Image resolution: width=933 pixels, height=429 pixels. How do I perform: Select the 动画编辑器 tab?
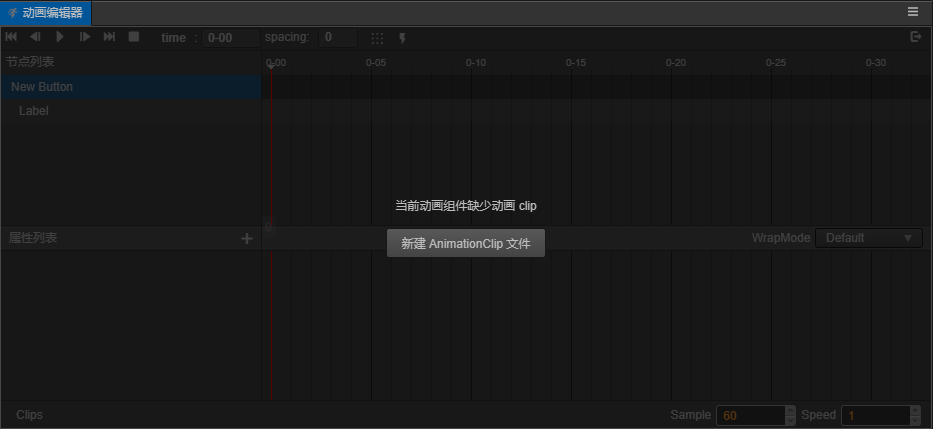click(46, 12)
